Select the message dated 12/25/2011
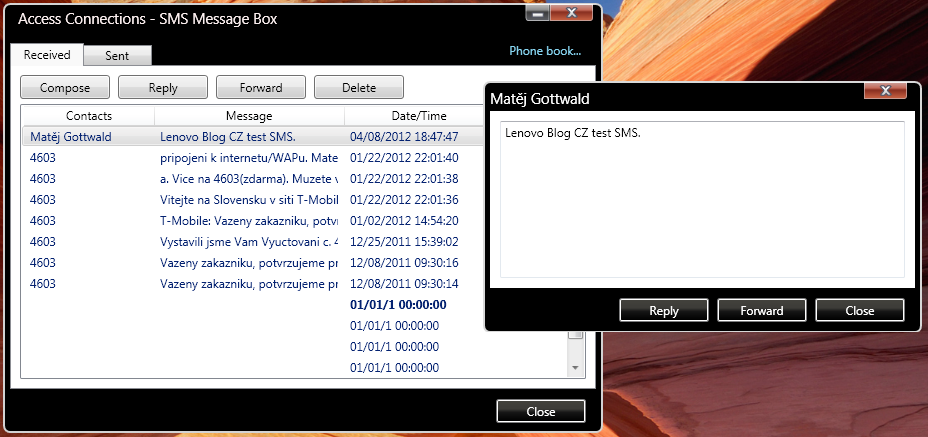Screen dimensions: 928x437 tap(404, 242)
